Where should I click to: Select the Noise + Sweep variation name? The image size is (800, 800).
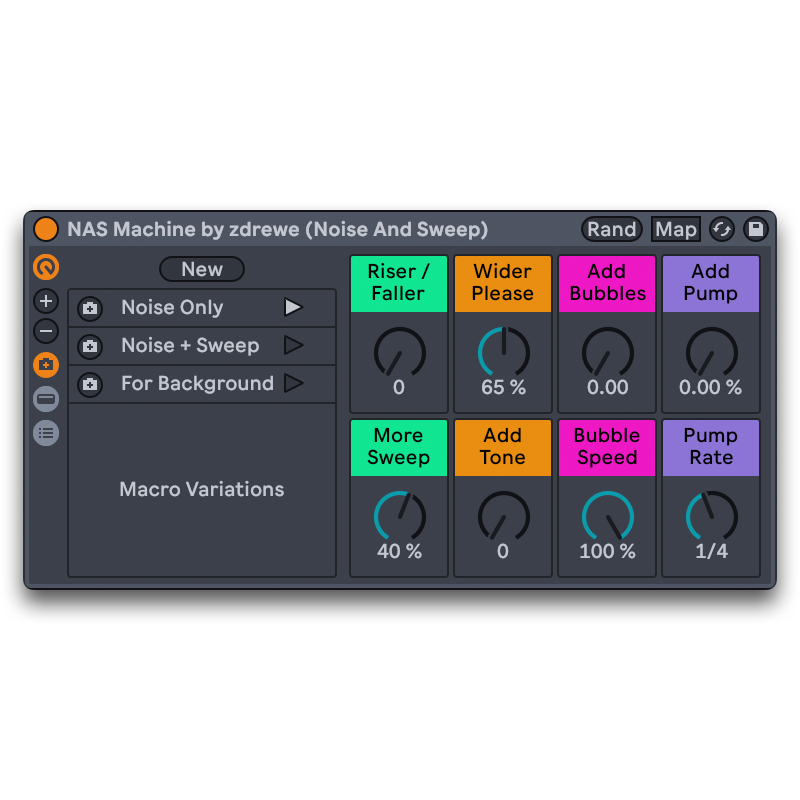(190, 345)
